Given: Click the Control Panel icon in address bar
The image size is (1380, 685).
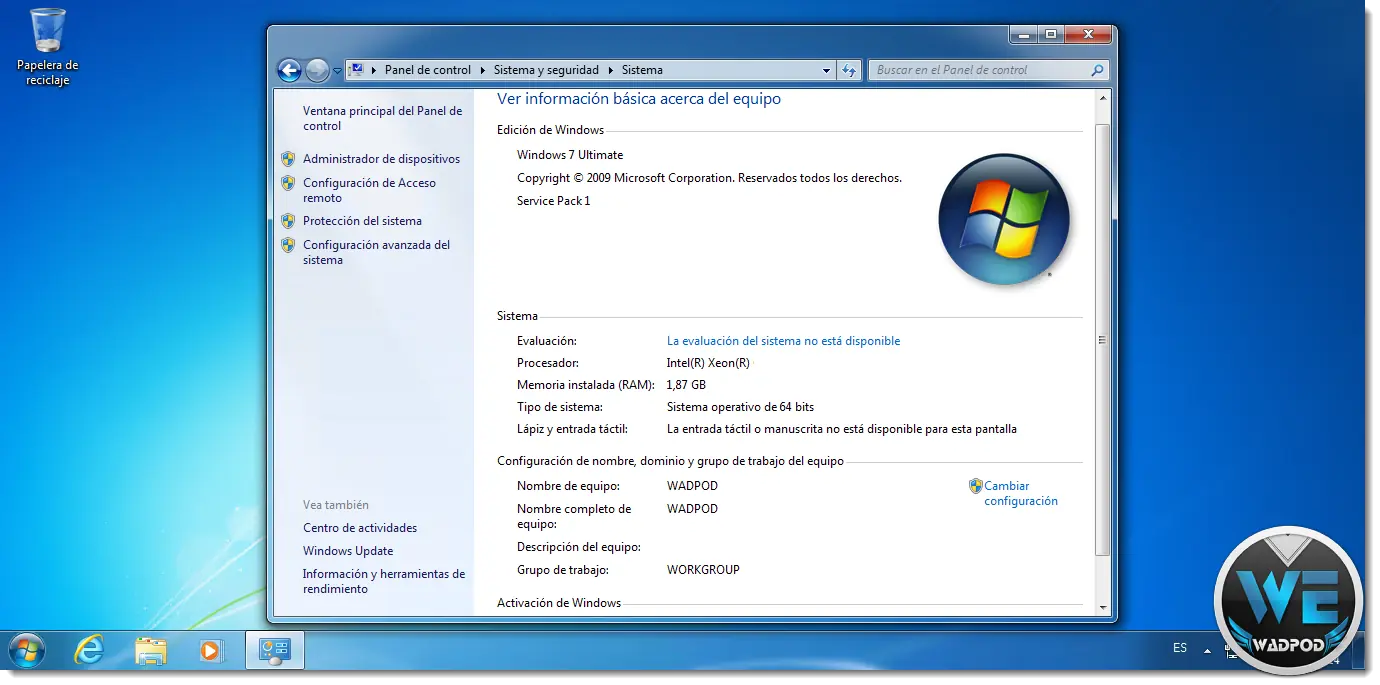Looking at the screenshot, I should point(355,70).
